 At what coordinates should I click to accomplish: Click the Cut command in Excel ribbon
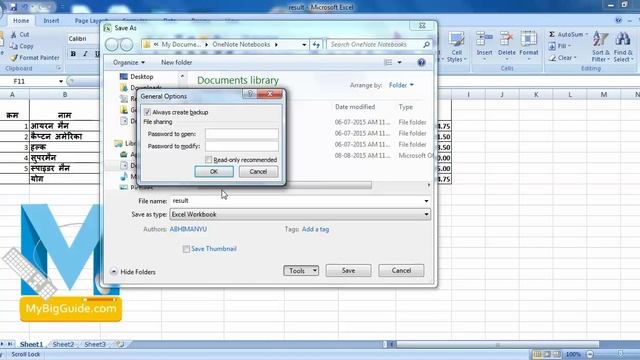(20, 35)
